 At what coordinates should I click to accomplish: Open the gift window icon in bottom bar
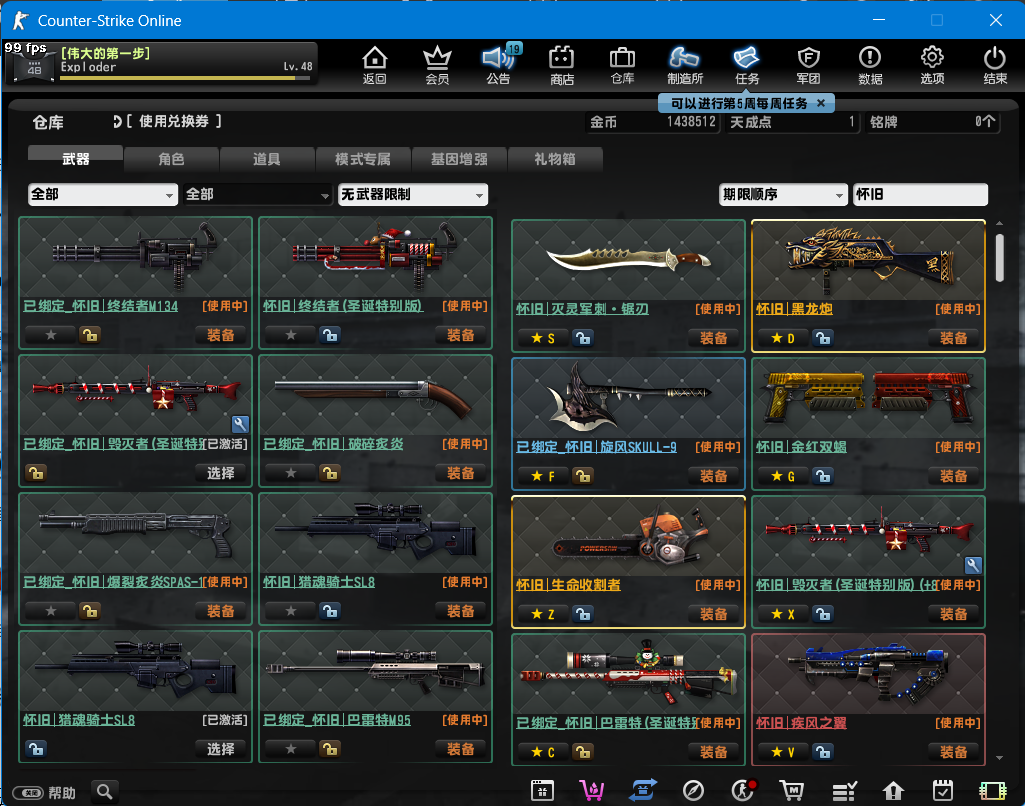coord(543,791)
